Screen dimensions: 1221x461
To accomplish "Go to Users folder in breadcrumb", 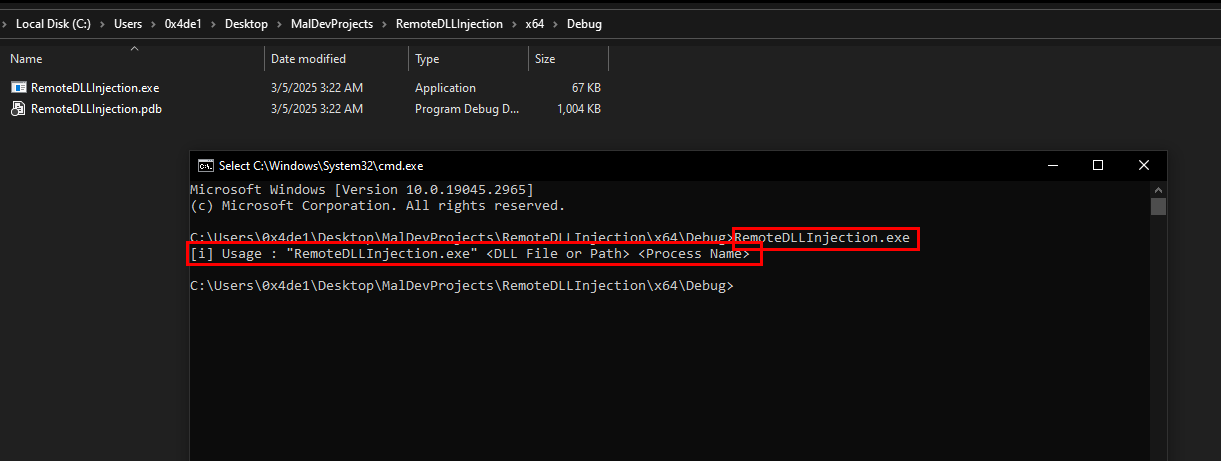I will pos(129,24).
